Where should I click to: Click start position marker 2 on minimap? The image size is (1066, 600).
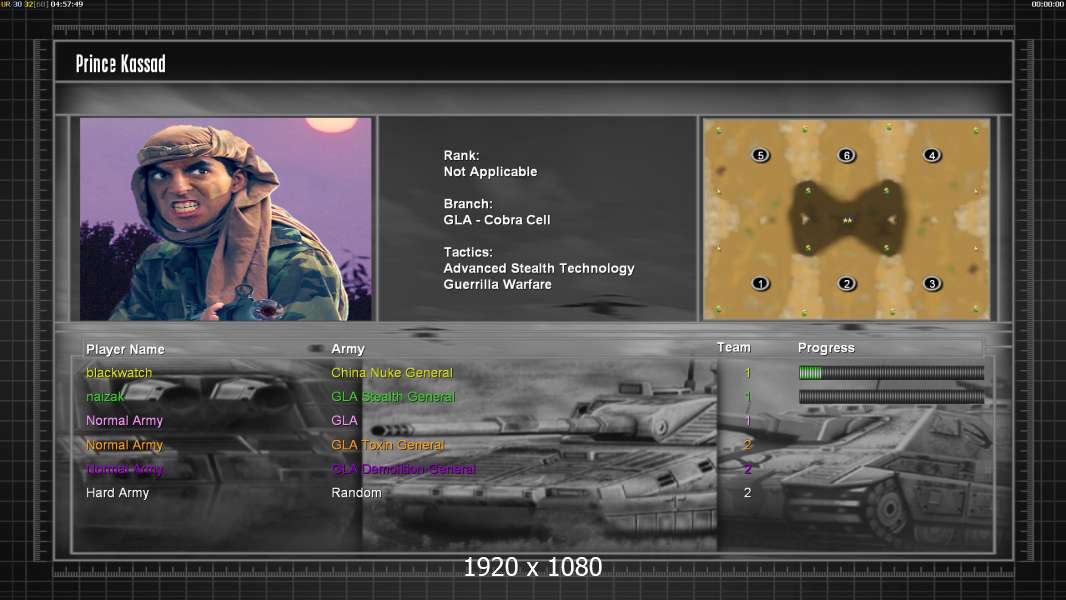pos(846,283)
